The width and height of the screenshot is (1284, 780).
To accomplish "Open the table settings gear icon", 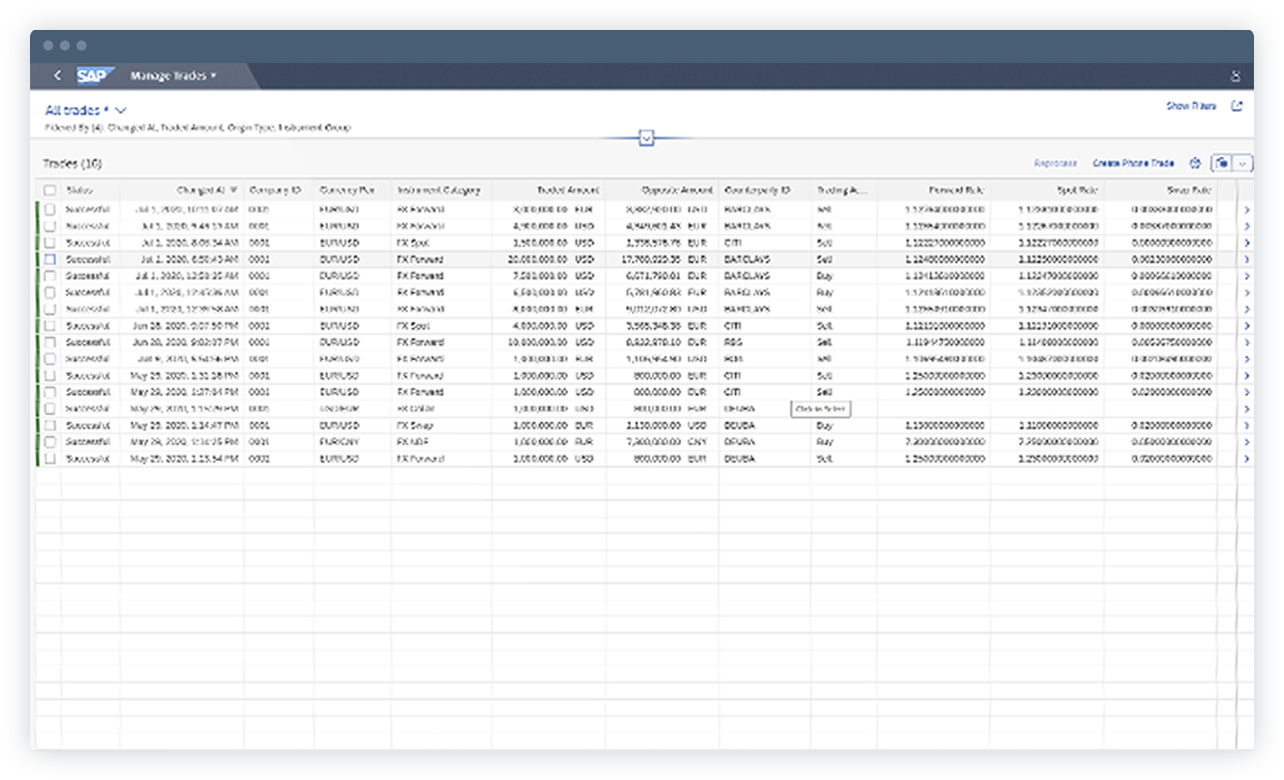I will coord(1196,163).
